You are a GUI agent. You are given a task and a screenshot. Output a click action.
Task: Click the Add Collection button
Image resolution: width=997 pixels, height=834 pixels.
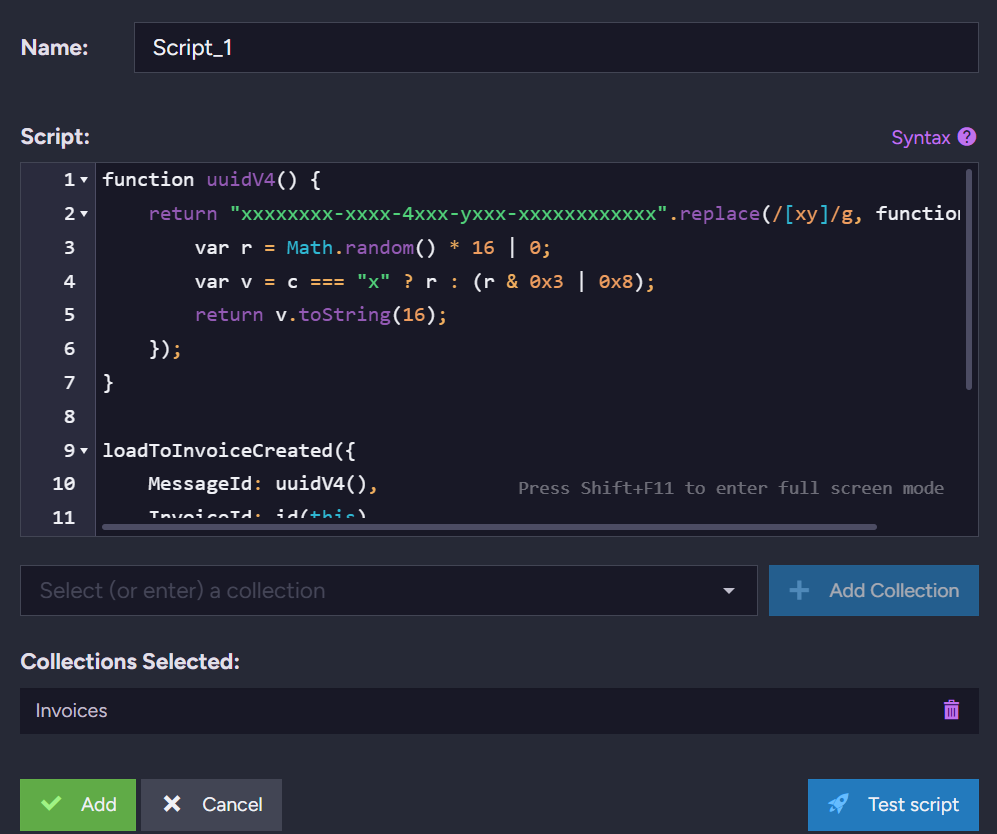(874, 591)
